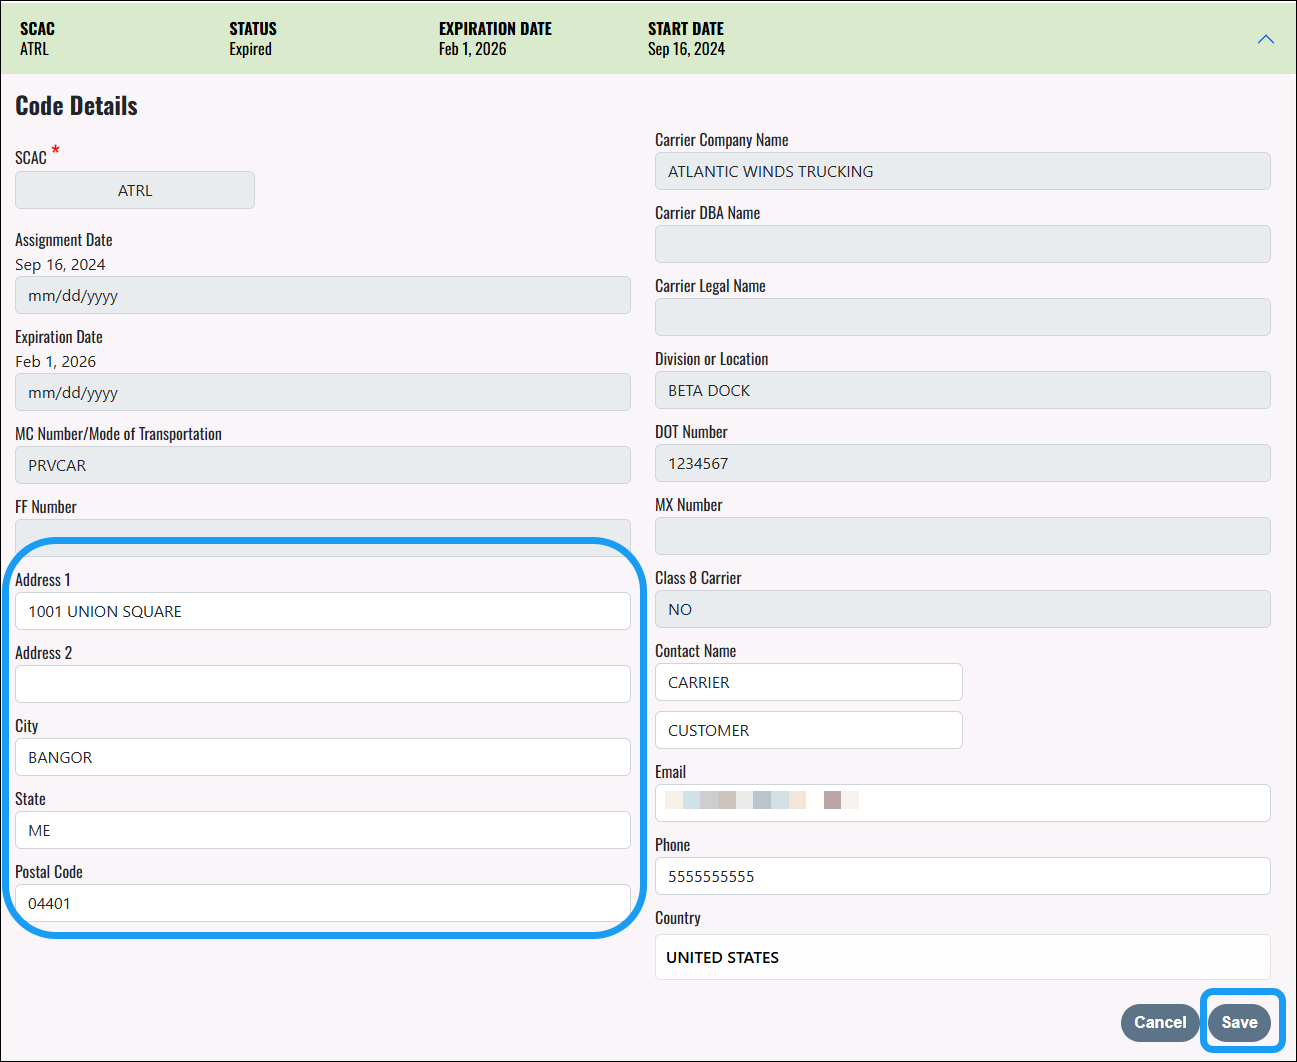Edit the Postal Code field 04401
The height and width of the screenshot is (1062, 1297).
322,903
